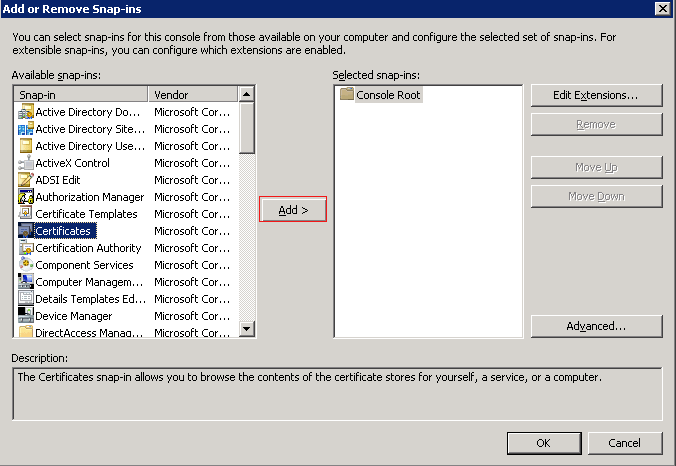Viewport: 676px width, 466px height.
Task: Select Certificate Templates in the list
Action: point(86,214)
